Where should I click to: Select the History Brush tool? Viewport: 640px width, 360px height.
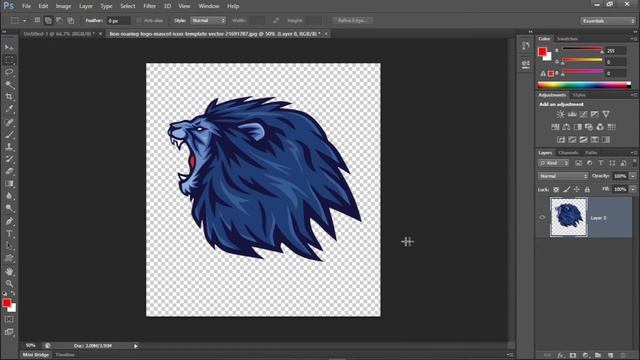[9, 159]
